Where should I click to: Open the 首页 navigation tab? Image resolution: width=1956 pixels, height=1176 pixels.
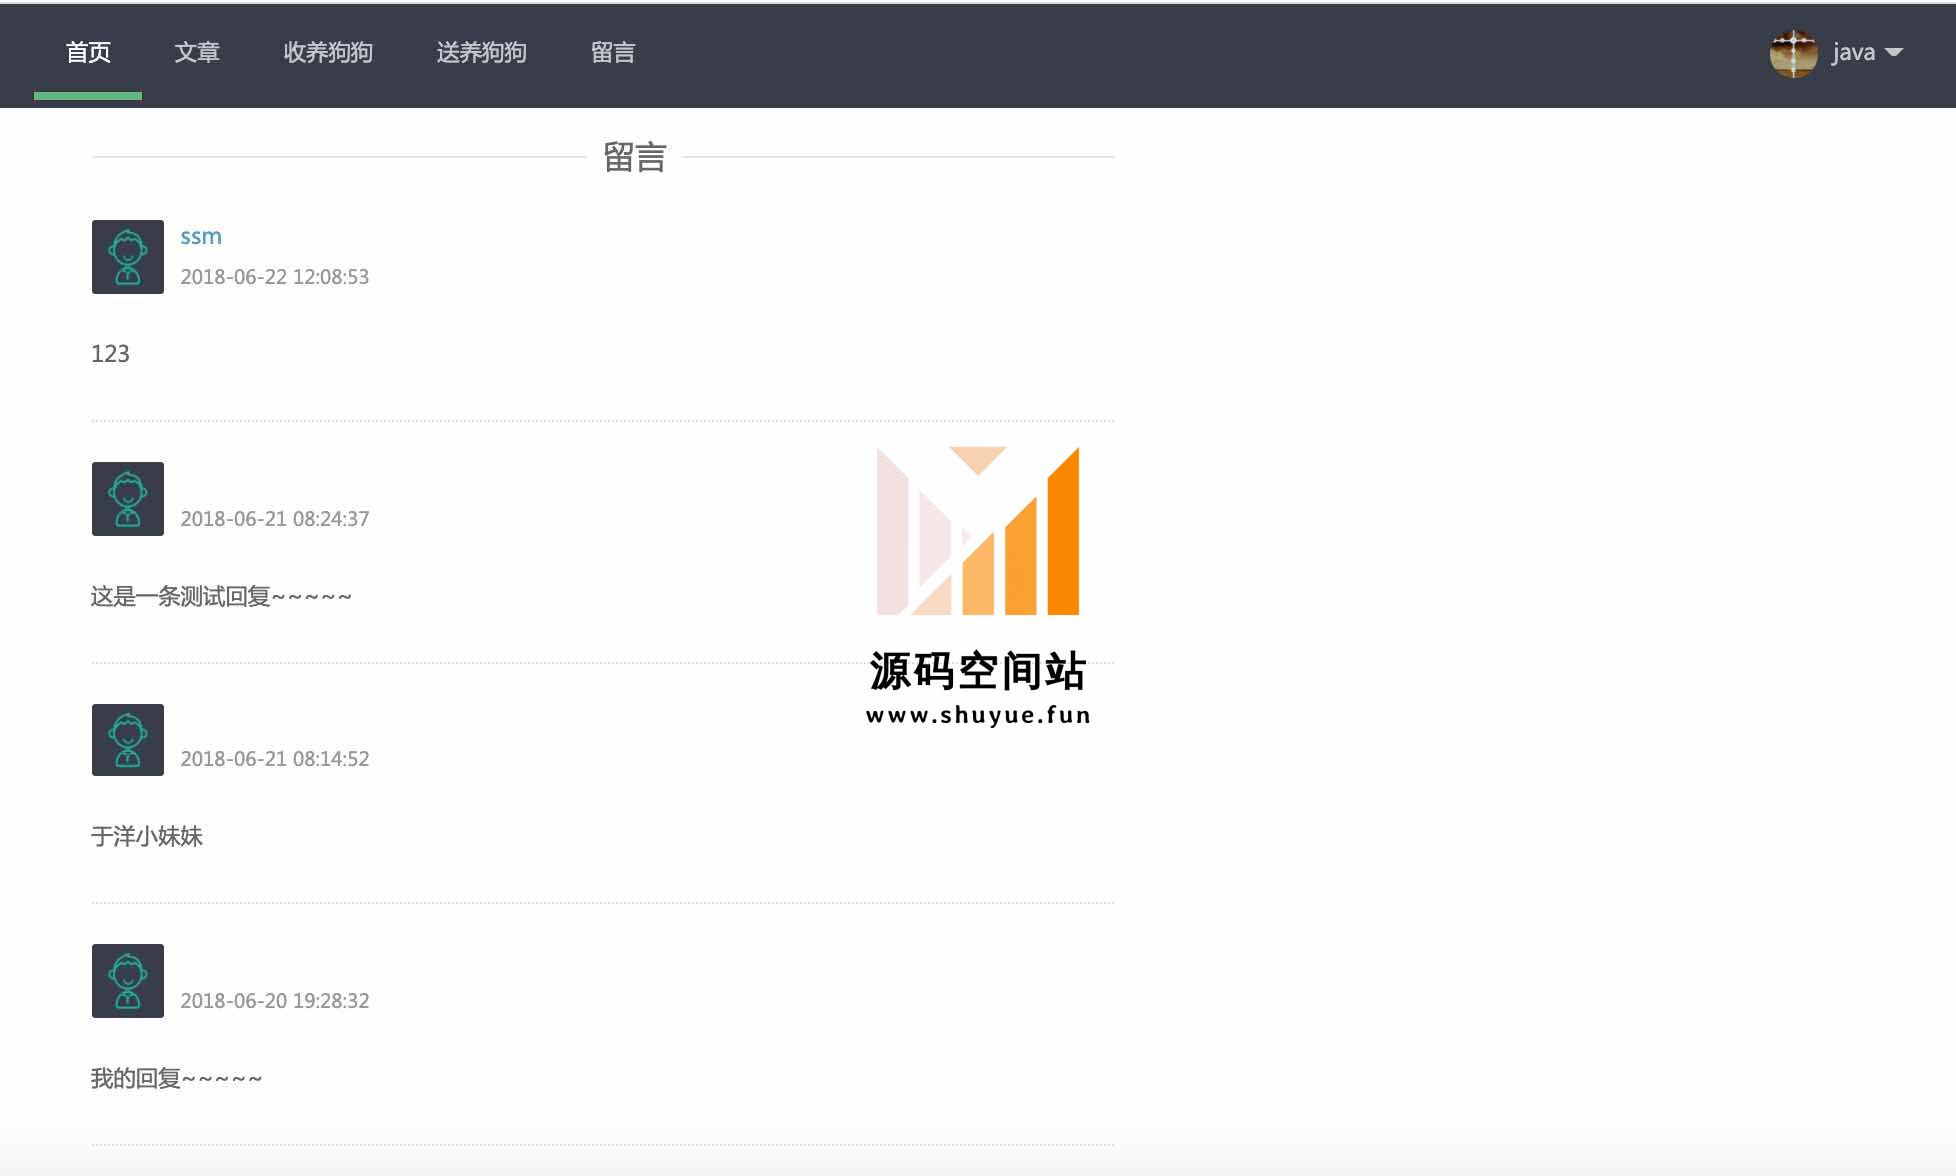point(88,52)
